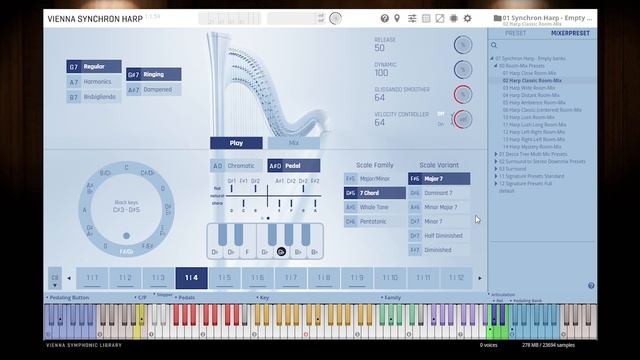Image resolution: width=640 pixels, height=360 pixels.
Task: Click the Velocity Controller knob
Action: pos(463,119)
